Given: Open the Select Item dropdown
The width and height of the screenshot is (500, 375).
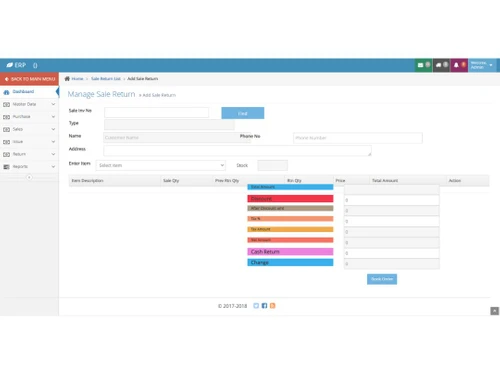Looking at the screenshot, I should (x=161, y=165).
